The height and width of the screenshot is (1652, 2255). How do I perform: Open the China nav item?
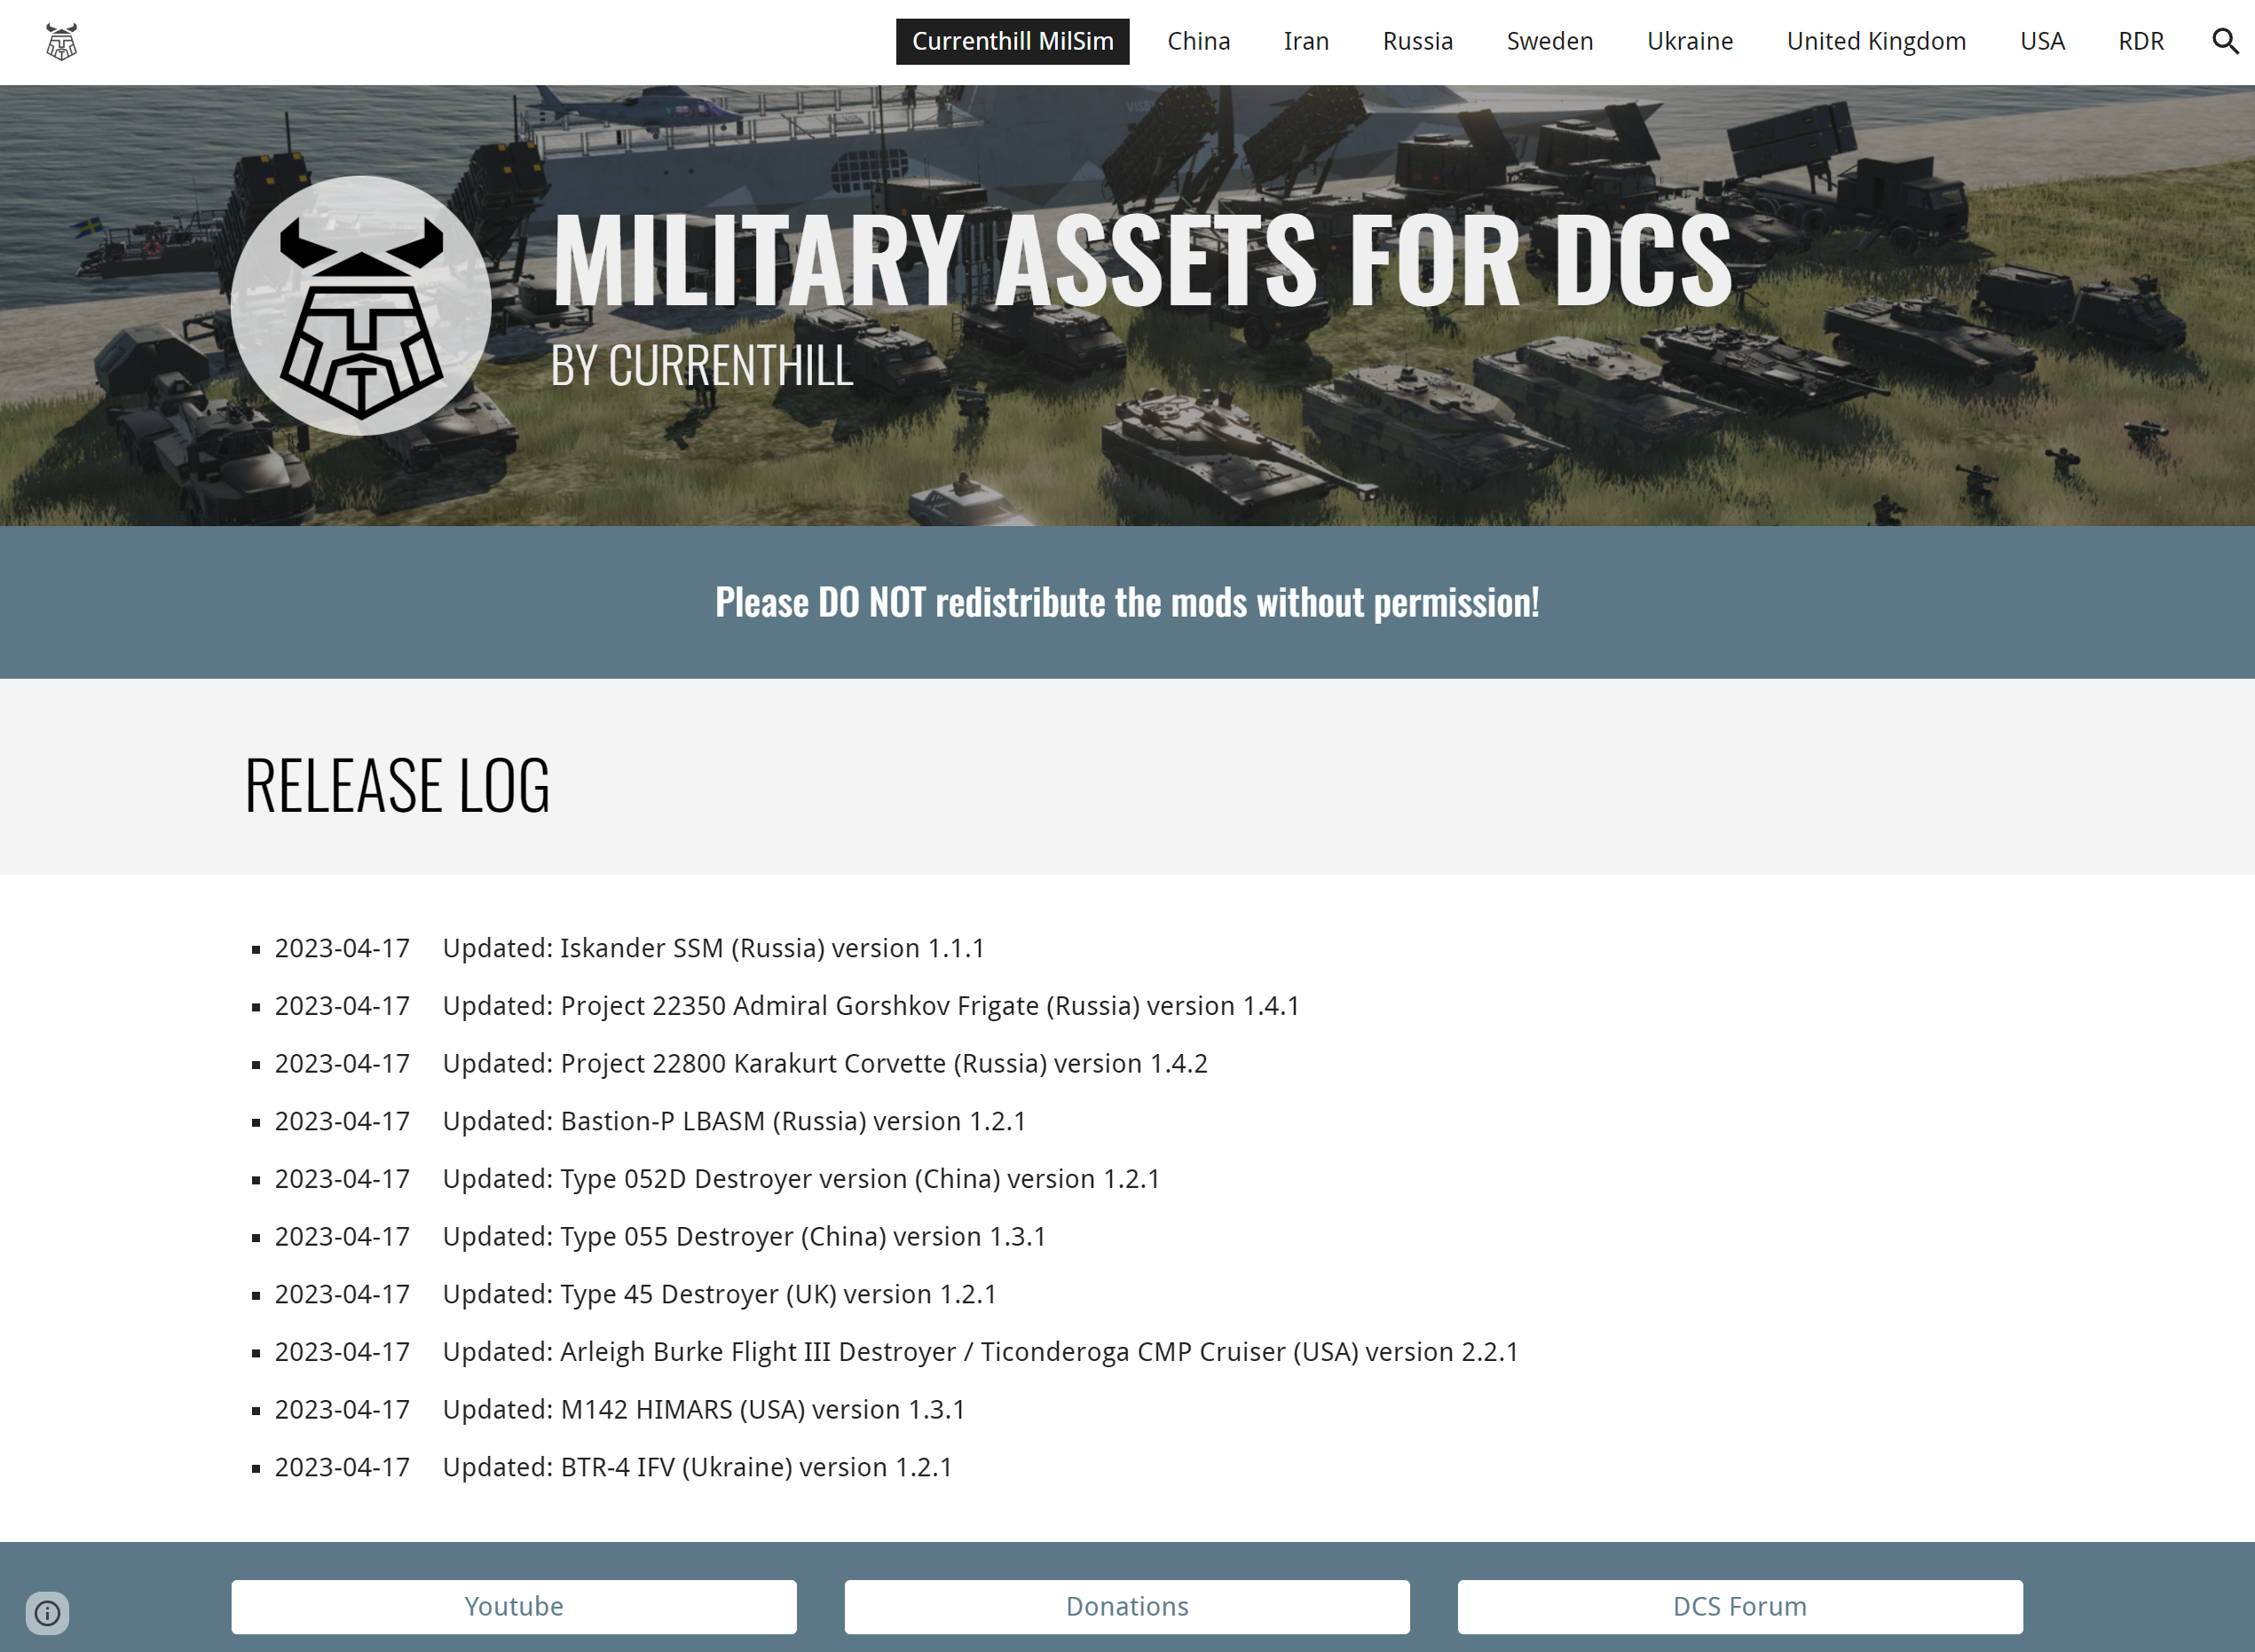pyautogui.click(x=1198, y=41)
